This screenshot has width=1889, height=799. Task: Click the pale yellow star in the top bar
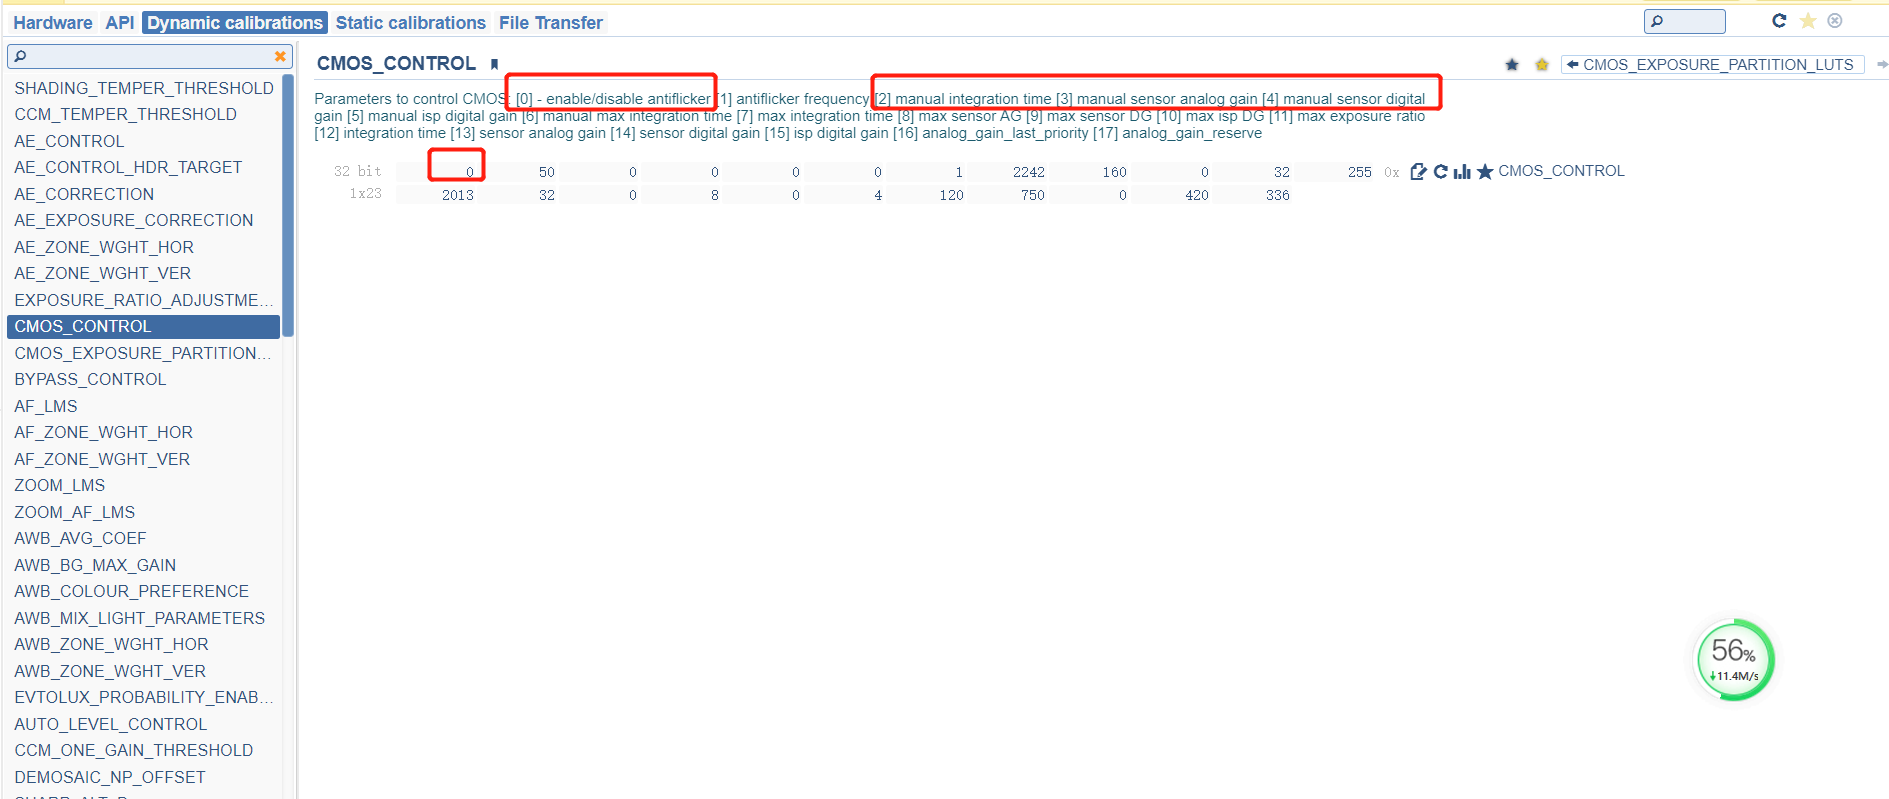pyautogui.click(x=1808, y=21)
